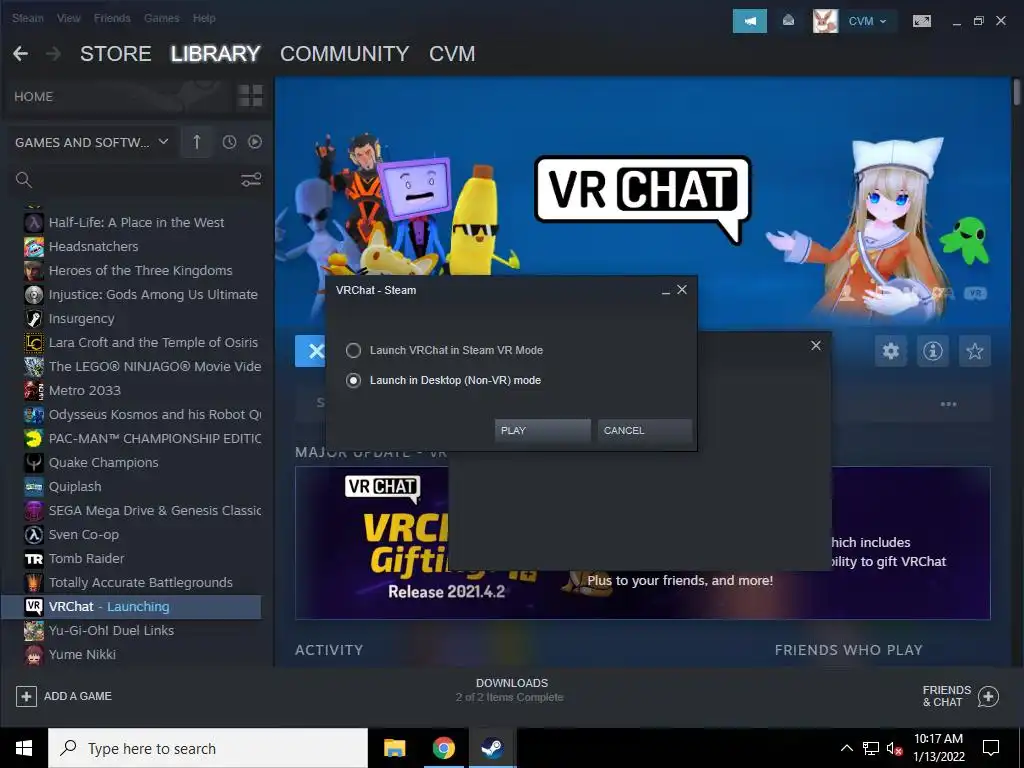Open the Help menu
Screen dimensions: 1024x768
click(204, 18)
